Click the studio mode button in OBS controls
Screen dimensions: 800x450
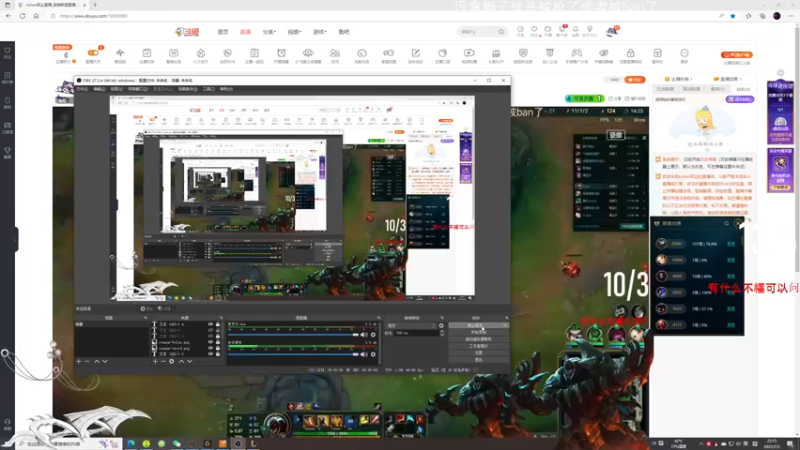479,346
